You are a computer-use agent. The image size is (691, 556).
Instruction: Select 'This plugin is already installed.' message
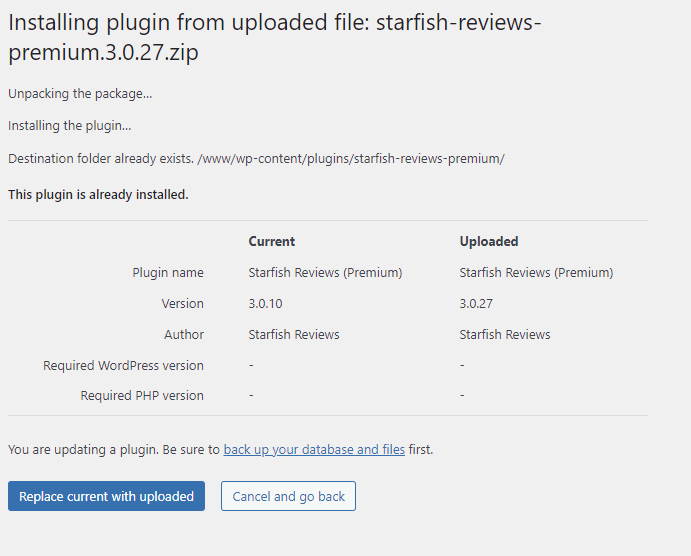(x=98, y=195)
